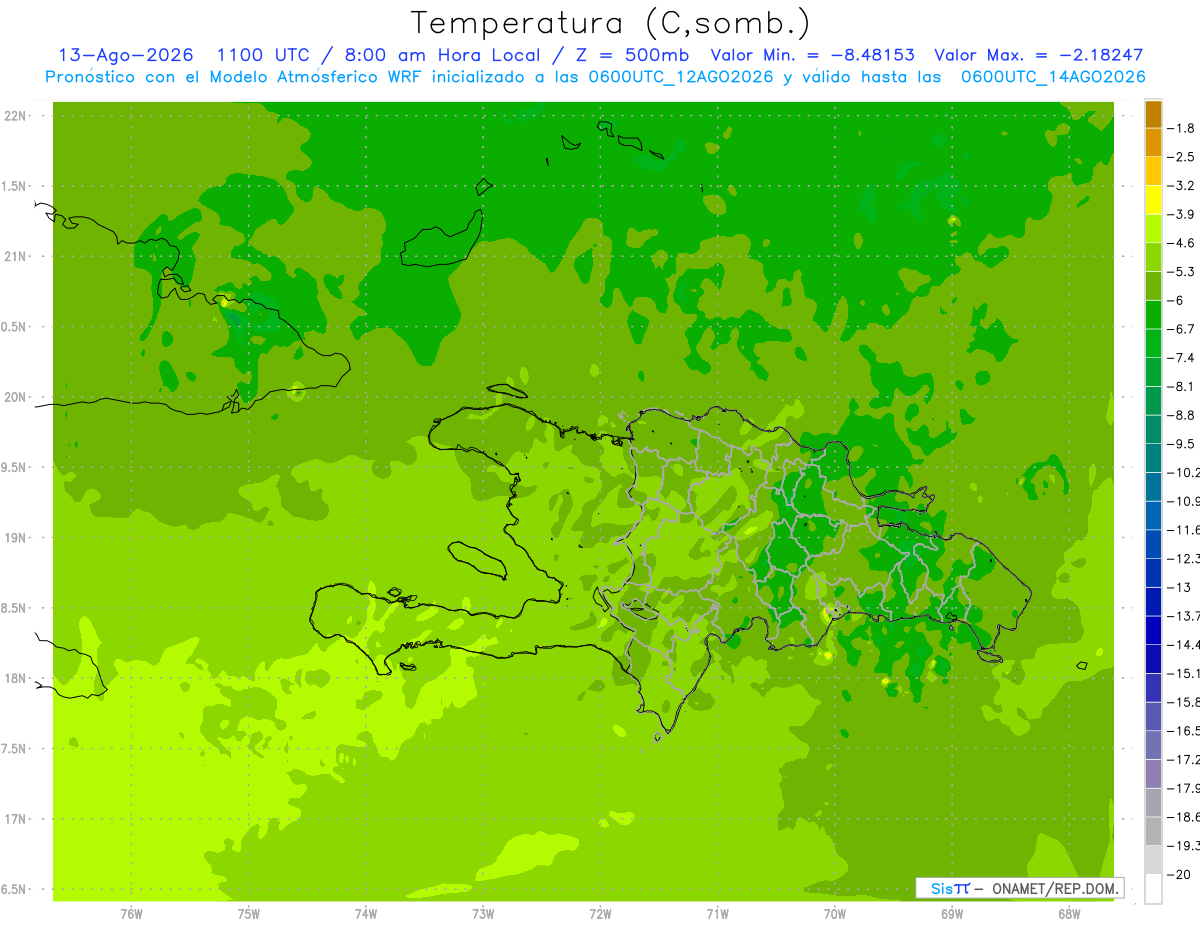This screenshot has width=1200, height=927.
Task: Click 'Valor Min. = -8.48153' text
Action: click(812, 55)
